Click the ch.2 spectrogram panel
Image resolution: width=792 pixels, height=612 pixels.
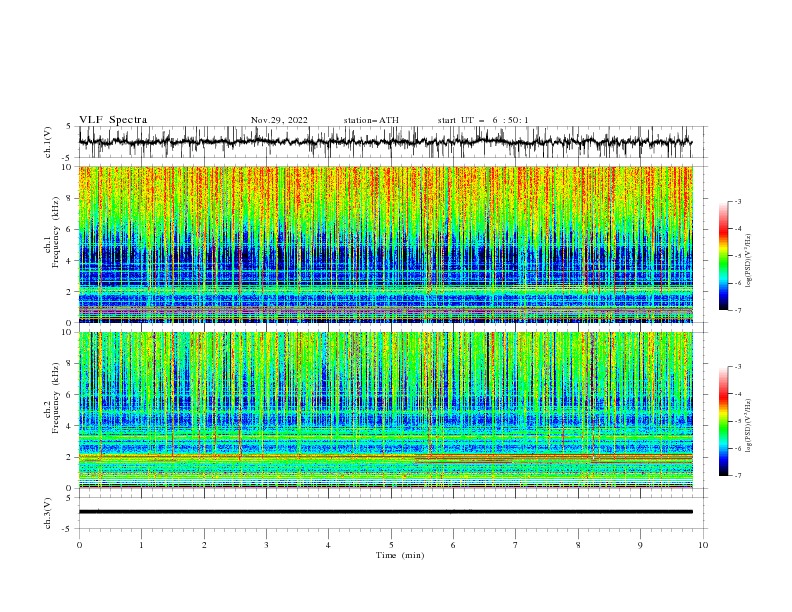386,410
